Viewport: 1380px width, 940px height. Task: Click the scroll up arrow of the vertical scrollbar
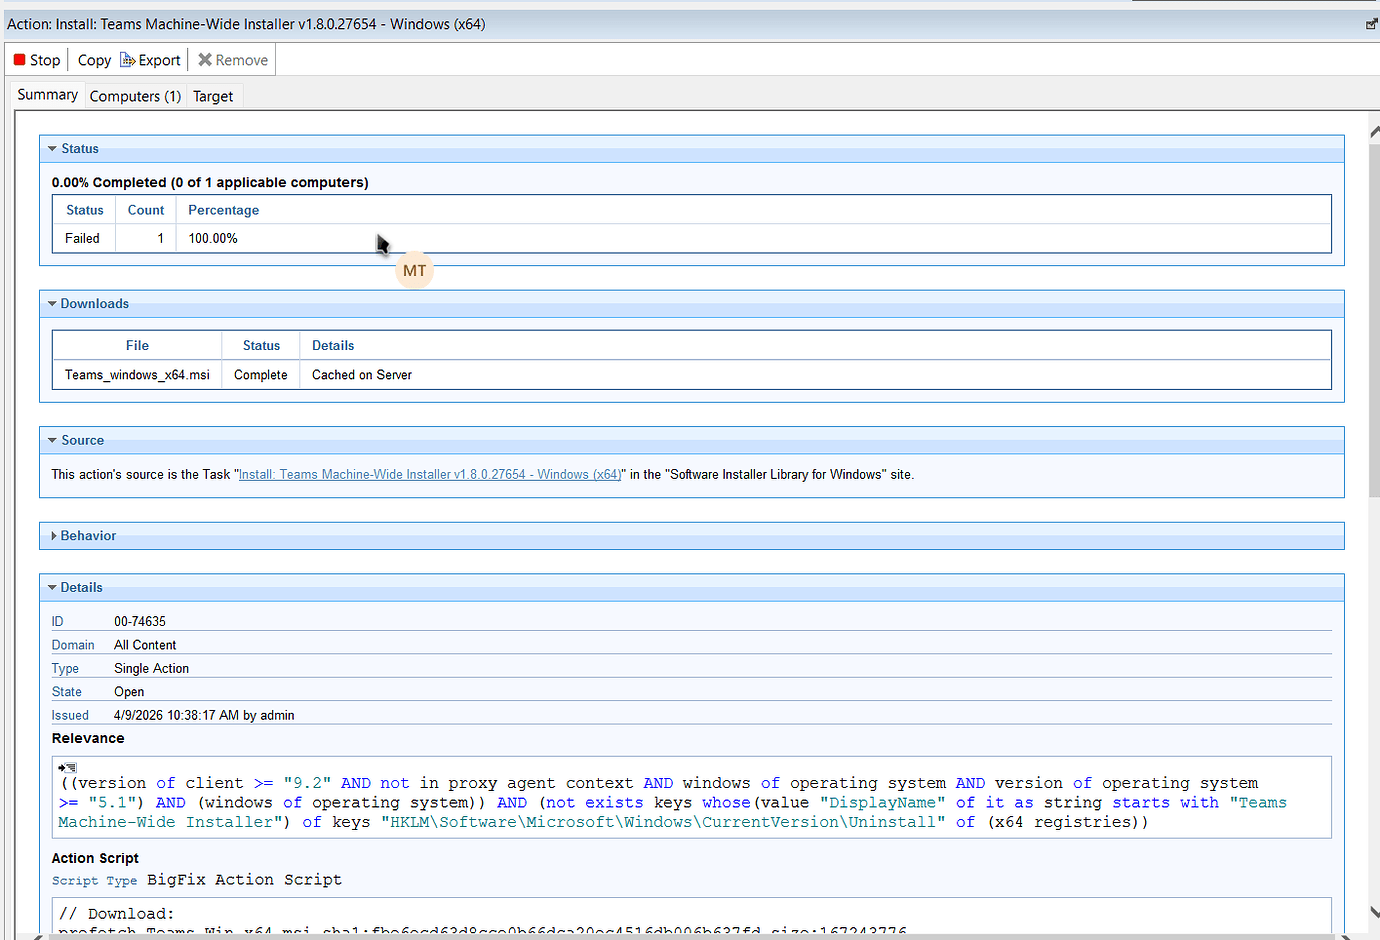(x=1374, y=132)
